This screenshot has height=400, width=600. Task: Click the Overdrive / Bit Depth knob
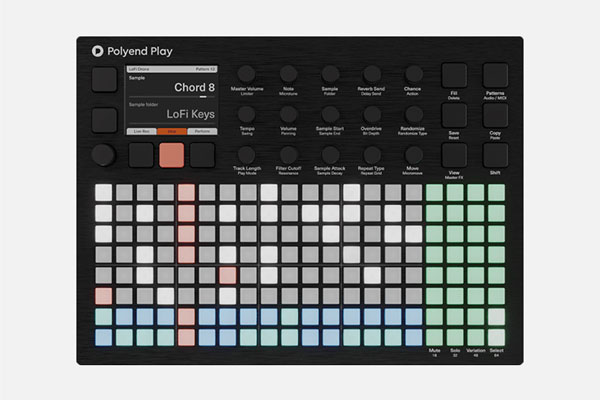(x=372, y=114)
